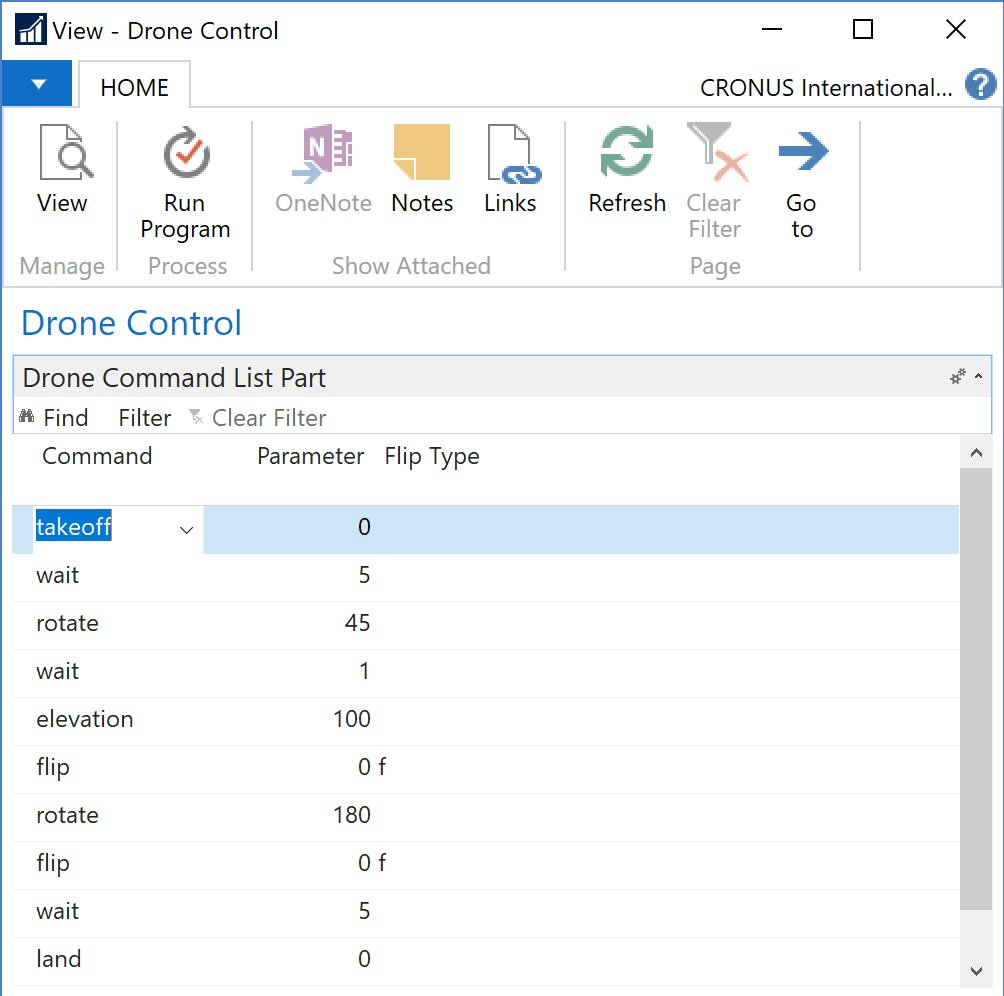Click Find in the list part
This screenshot has height=996, width=1004.
pos(54,418)
